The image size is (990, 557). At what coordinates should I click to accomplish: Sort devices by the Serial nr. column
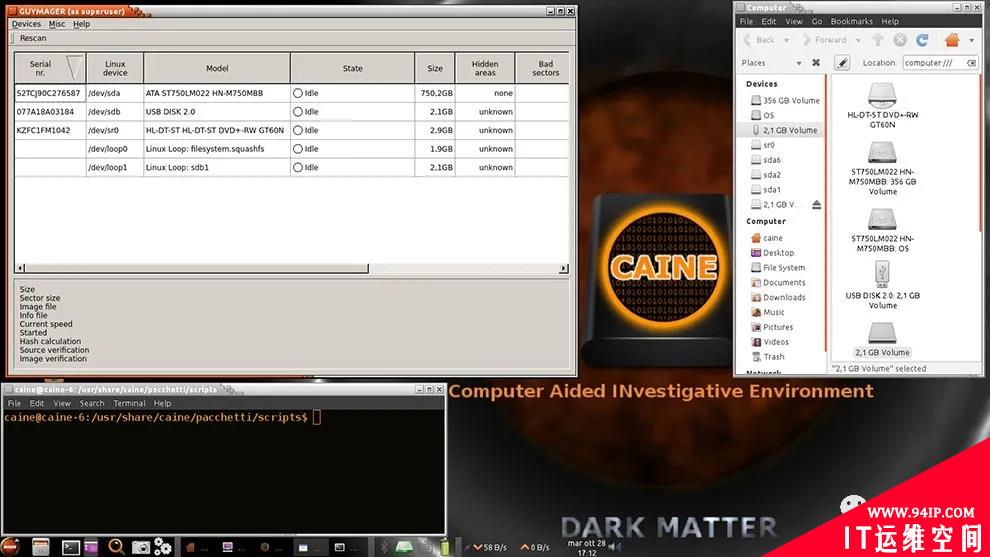tap(50, 68)
